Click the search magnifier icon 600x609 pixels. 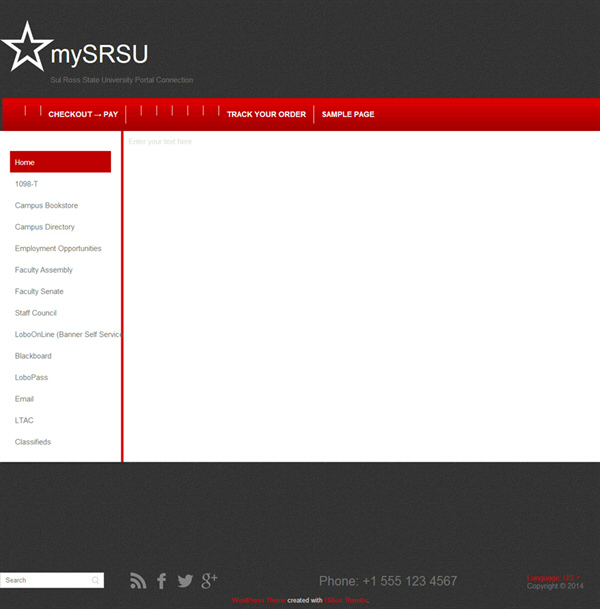tap(96, 580)
